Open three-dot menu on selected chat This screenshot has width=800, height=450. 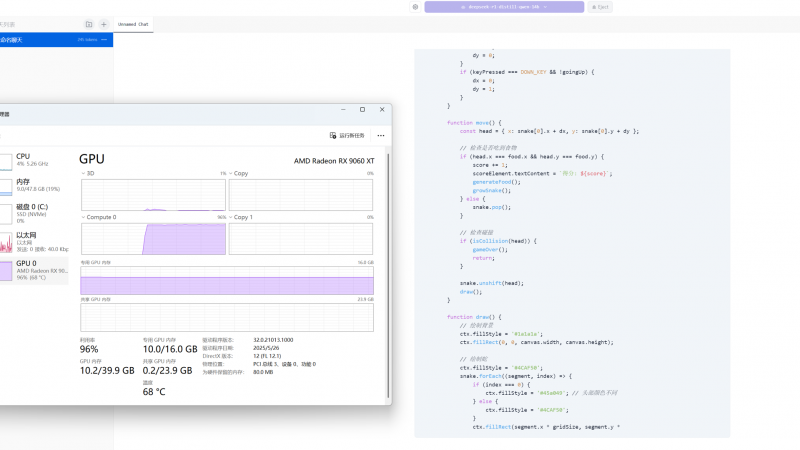(x=104, y=40)
